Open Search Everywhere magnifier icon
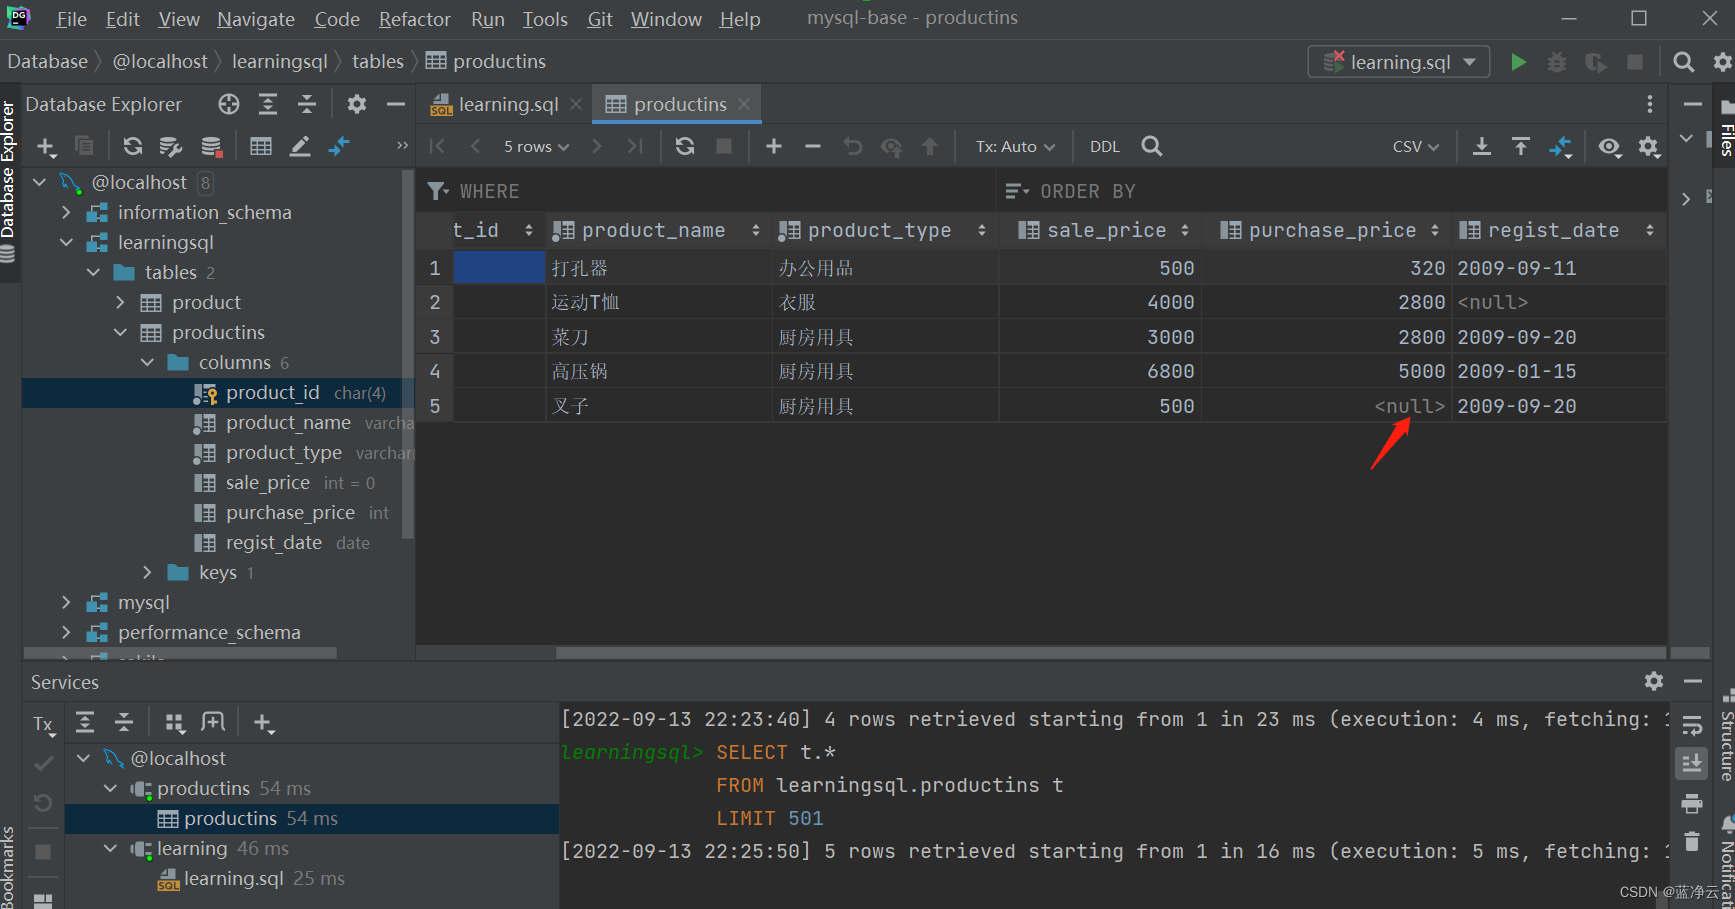The height and width of the screenshot is (909, 1735). tap(1684, 62)
